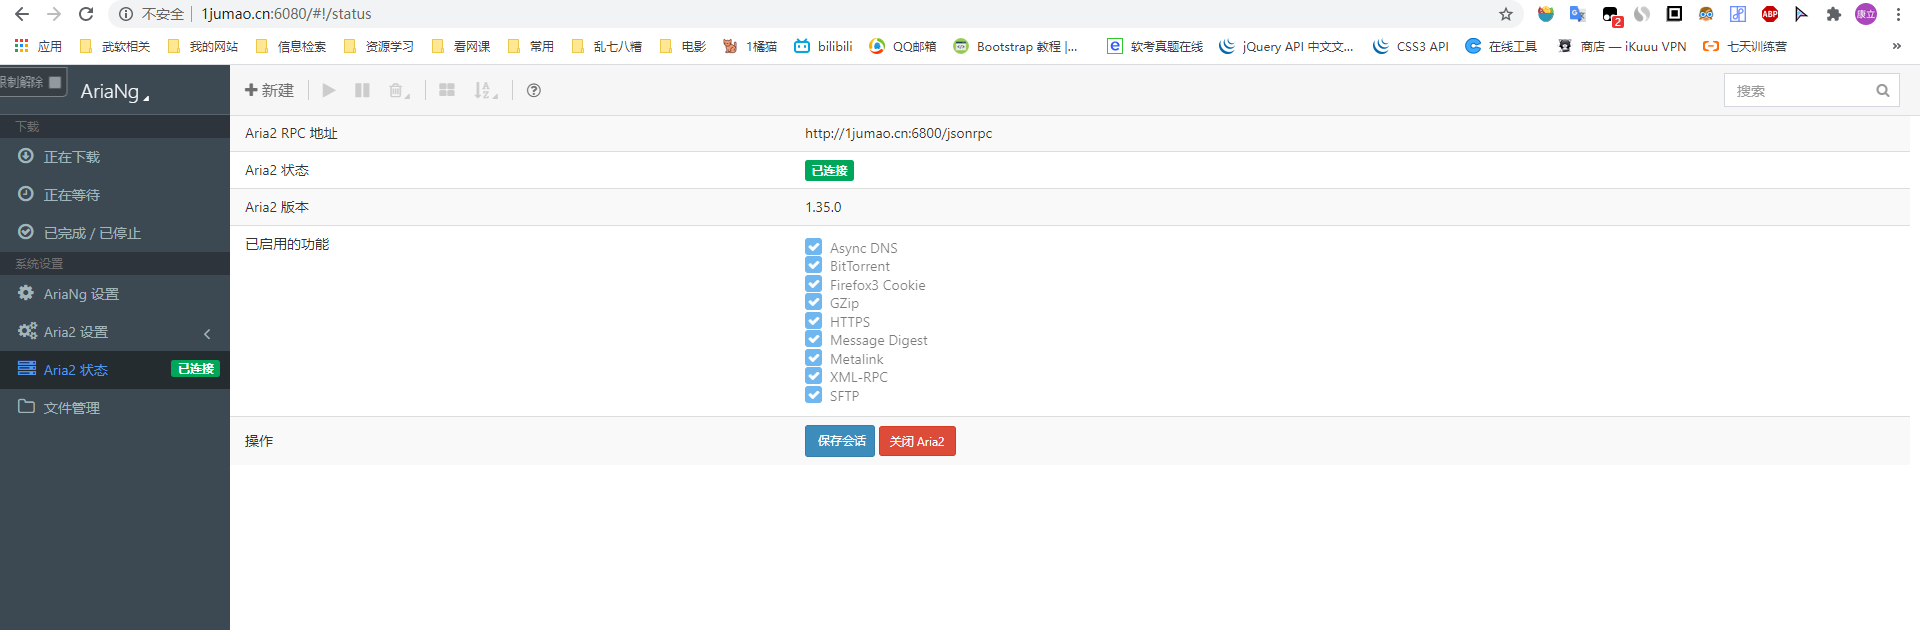1920x630 pixels.
Task: Click the select-all grid icon
Action: coord(447,90)
